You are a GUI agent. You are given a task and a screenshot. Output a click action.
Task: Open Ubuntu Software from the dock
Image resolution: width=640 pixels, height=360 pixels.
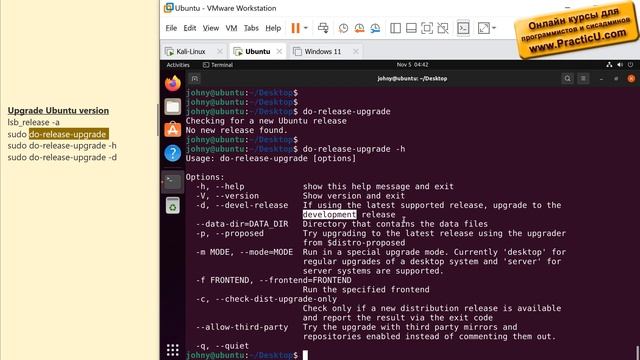[173, 130]
